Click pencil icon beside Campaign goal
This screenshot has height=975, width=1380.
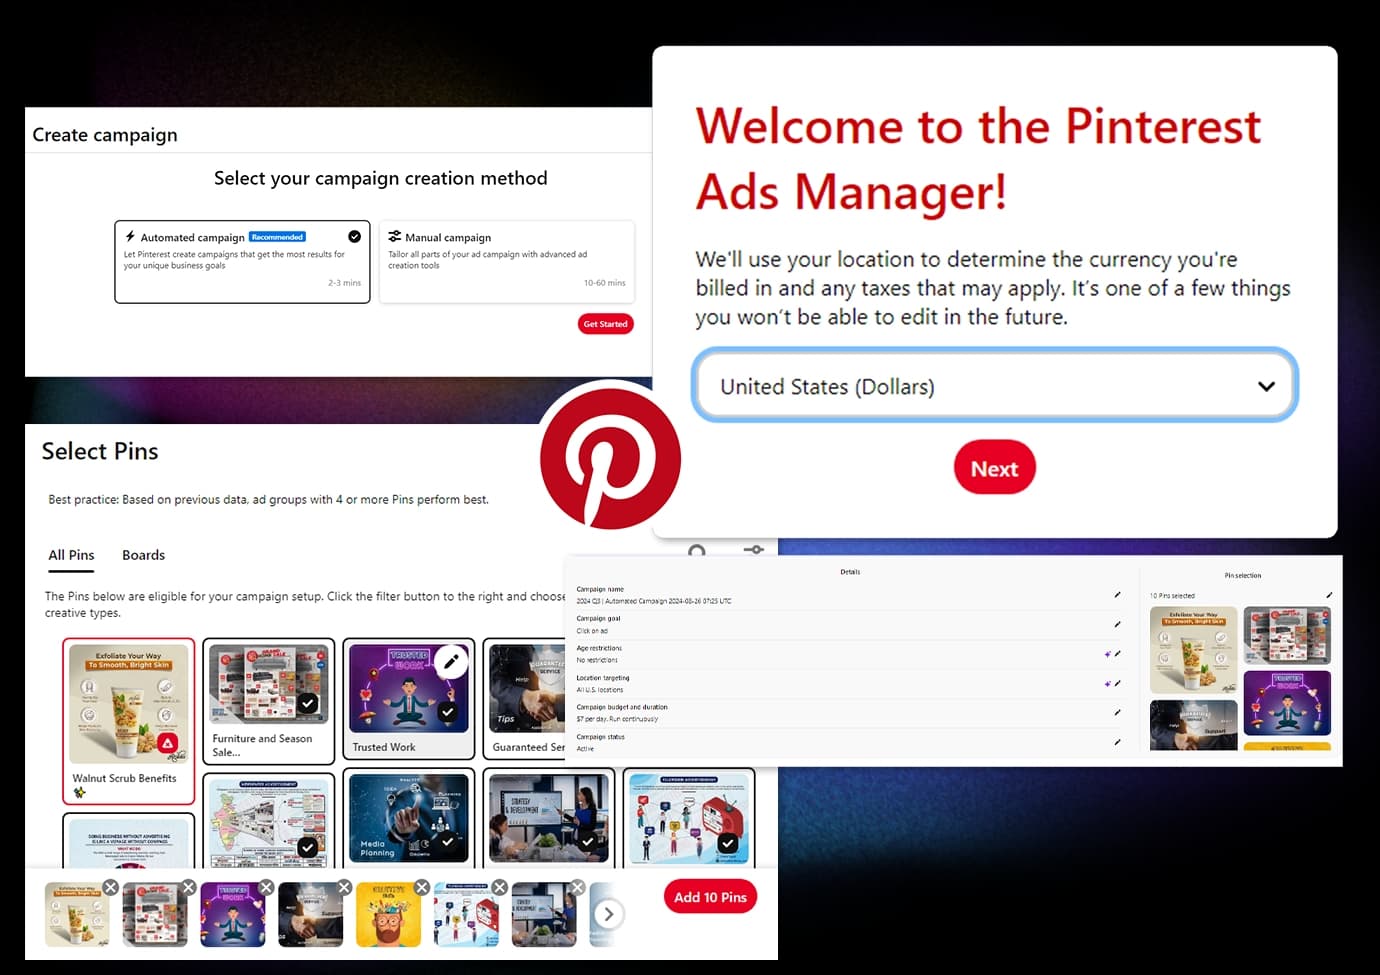[1117, 624]
